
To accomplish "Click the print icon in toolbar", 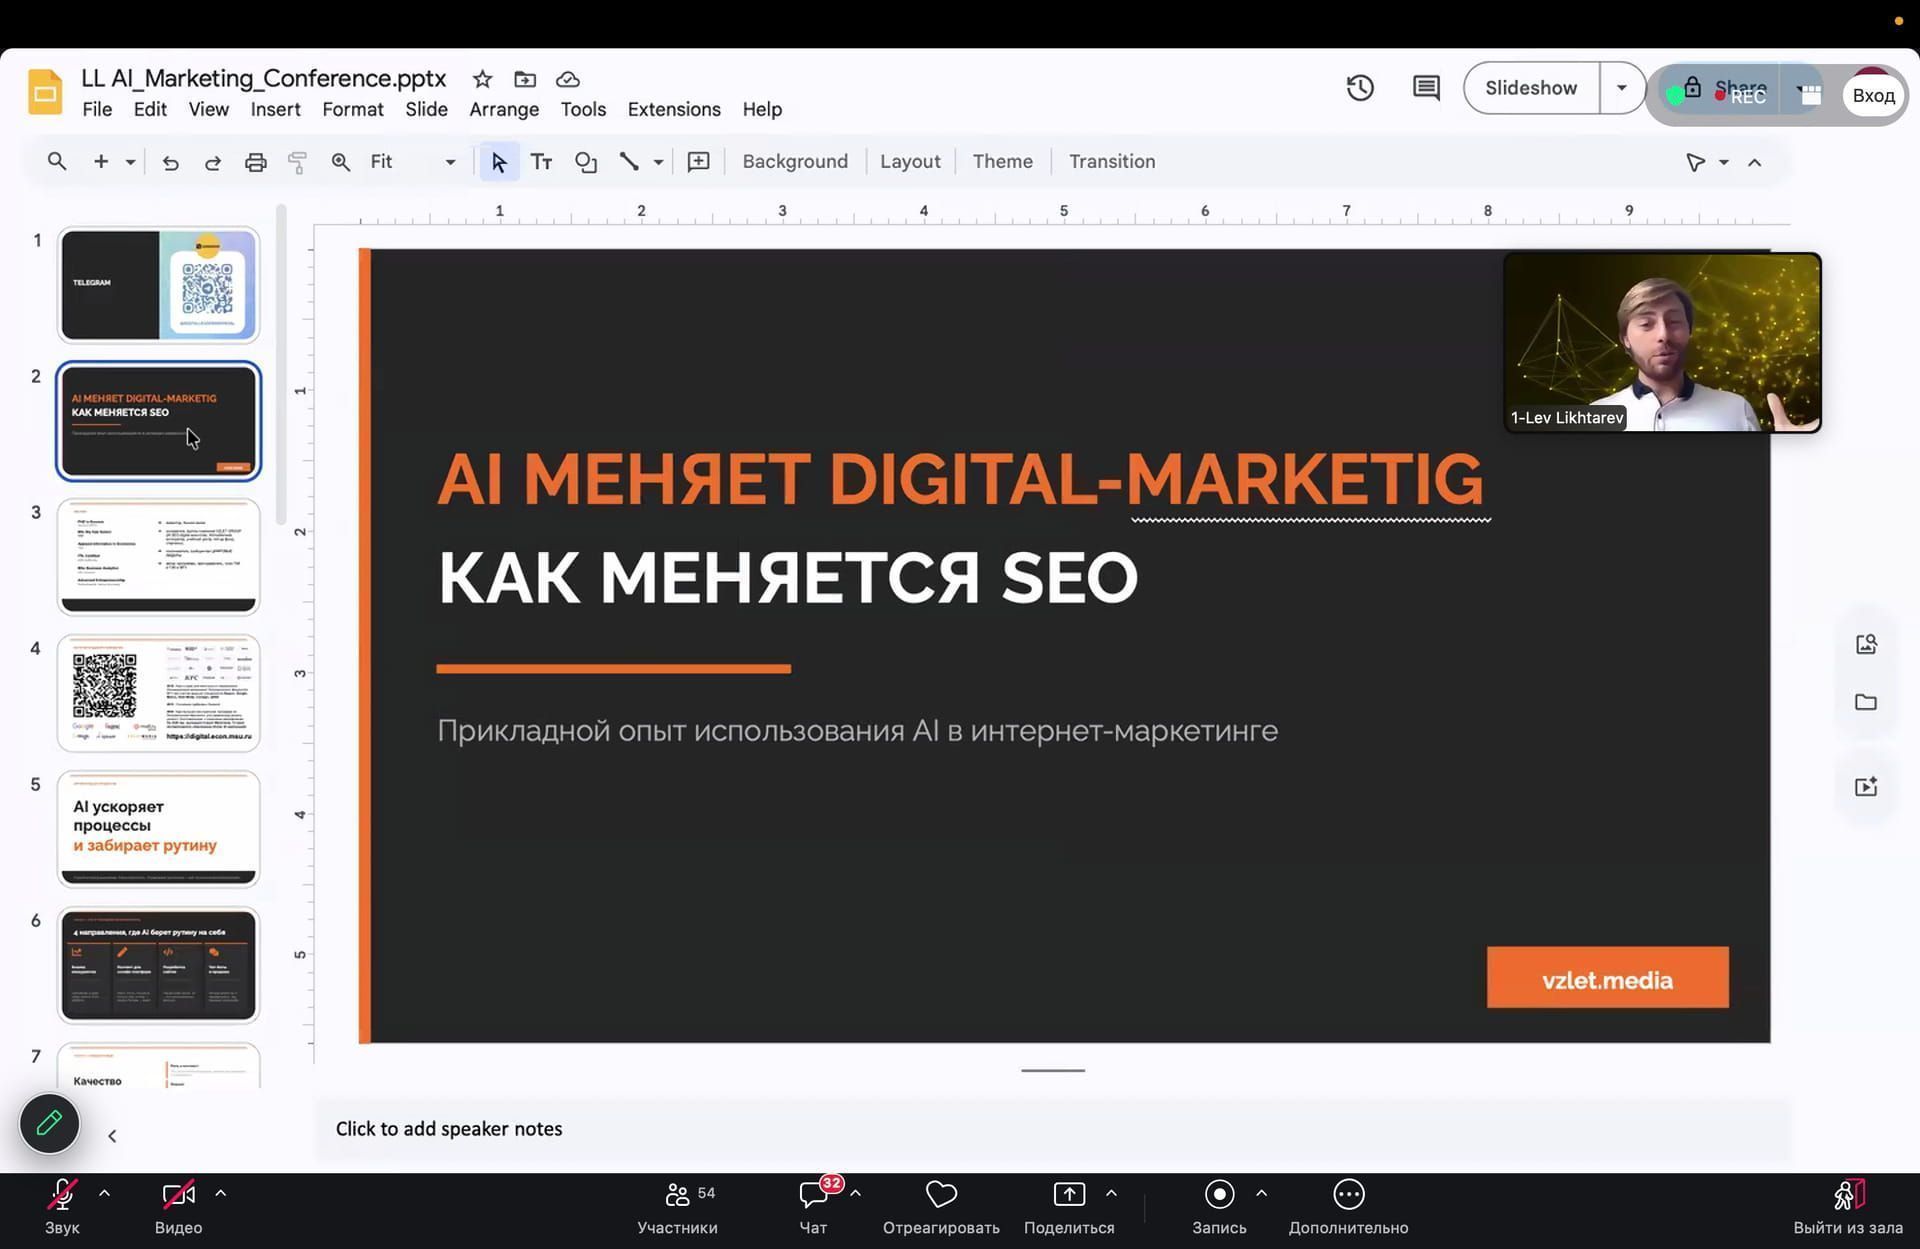I will coord(256,162).
